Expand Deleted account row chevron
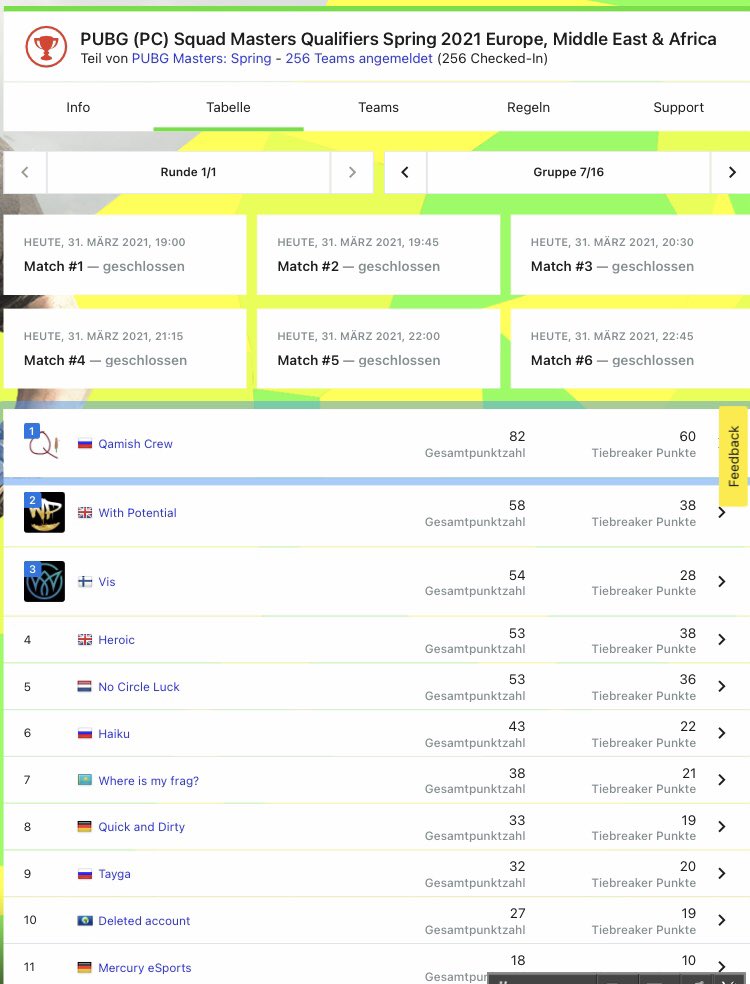The width and height of the screenshot is (750, 984). [722, 920]
